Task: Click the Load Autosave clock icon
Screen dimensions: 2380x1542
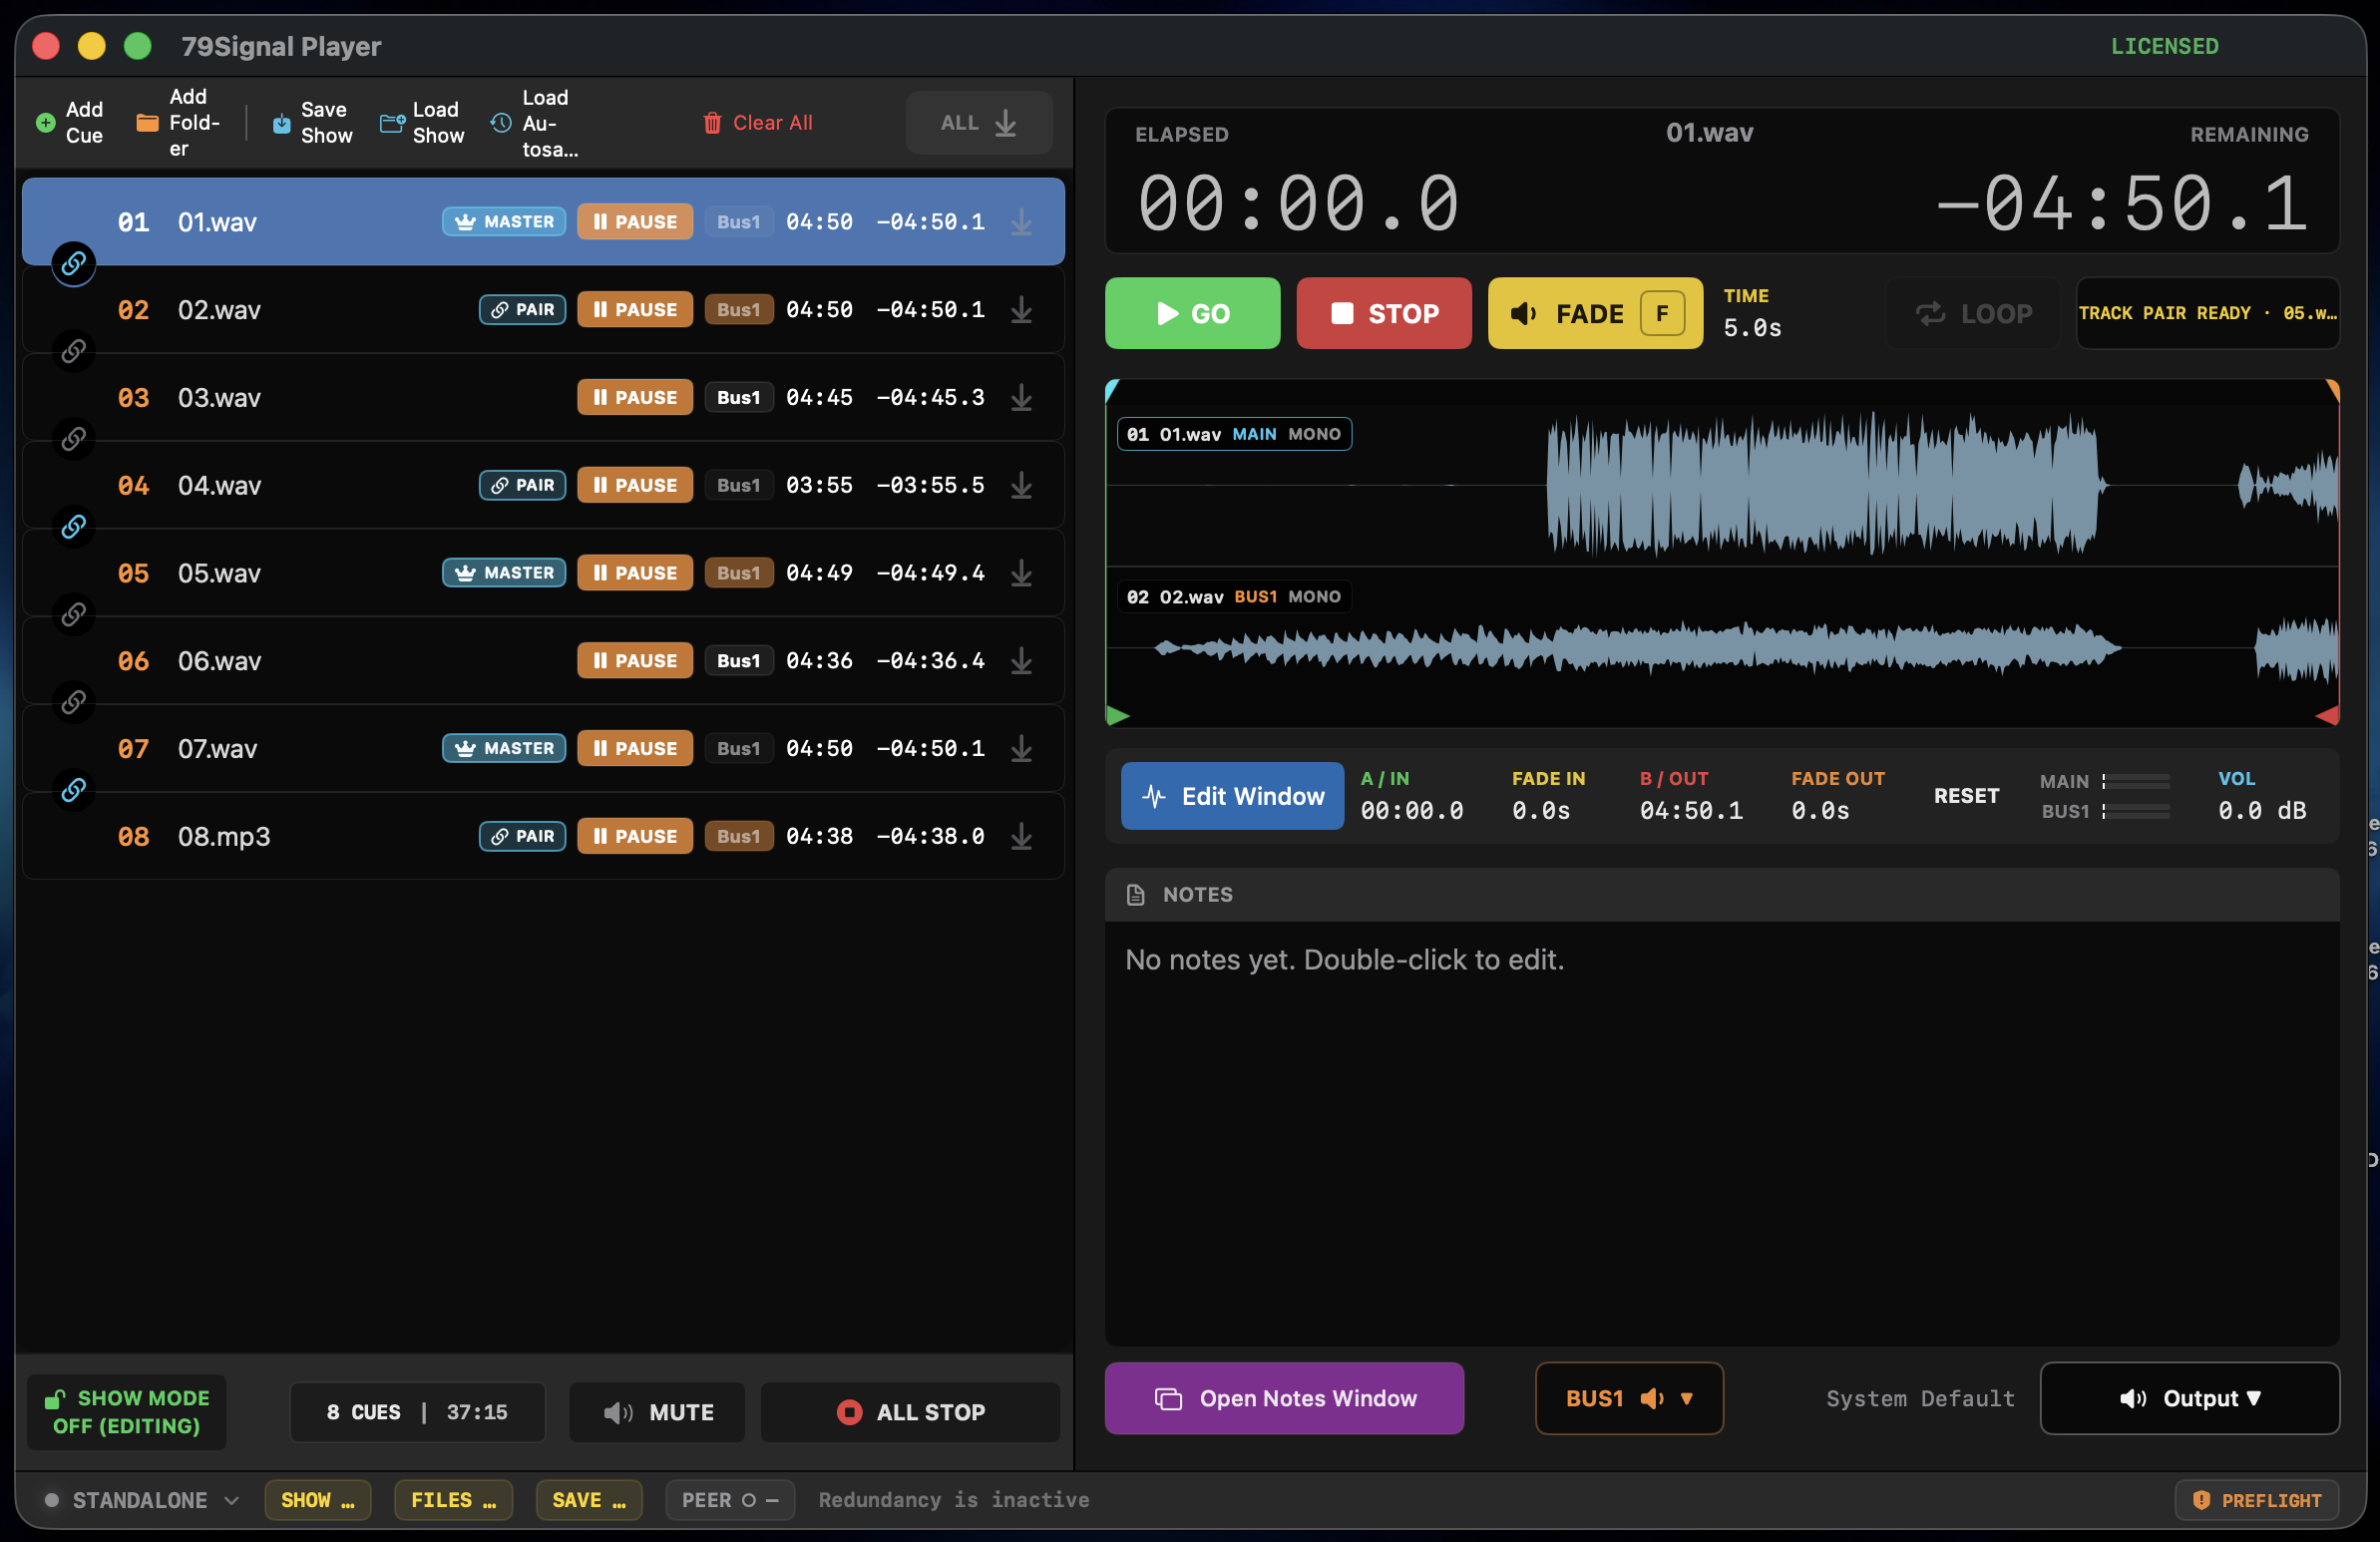Action: (501, 123)
